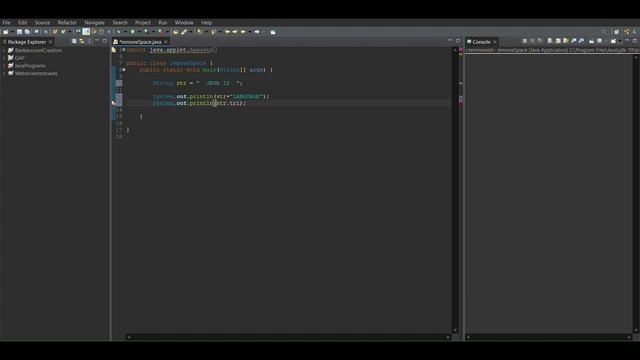The image size is (640, 360).
Task: Toggle Link with Editor in Package Explorer
Action: pos(82,41)
